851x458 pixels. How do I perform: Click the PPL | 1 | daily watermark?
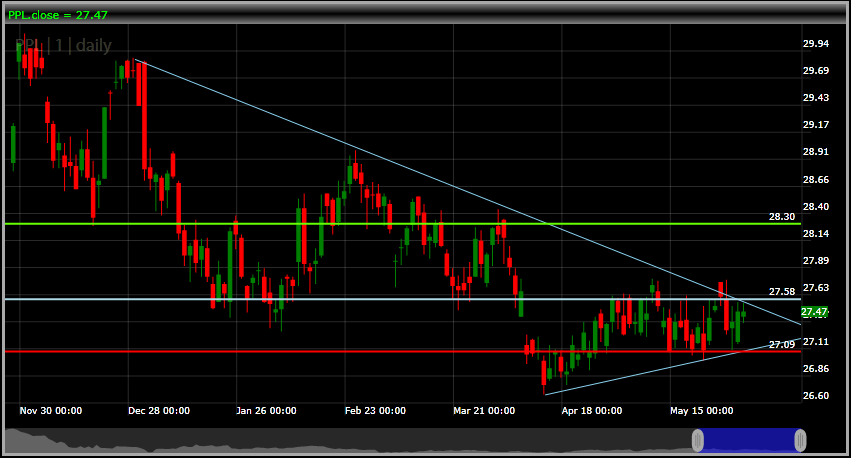pos(66,45)
